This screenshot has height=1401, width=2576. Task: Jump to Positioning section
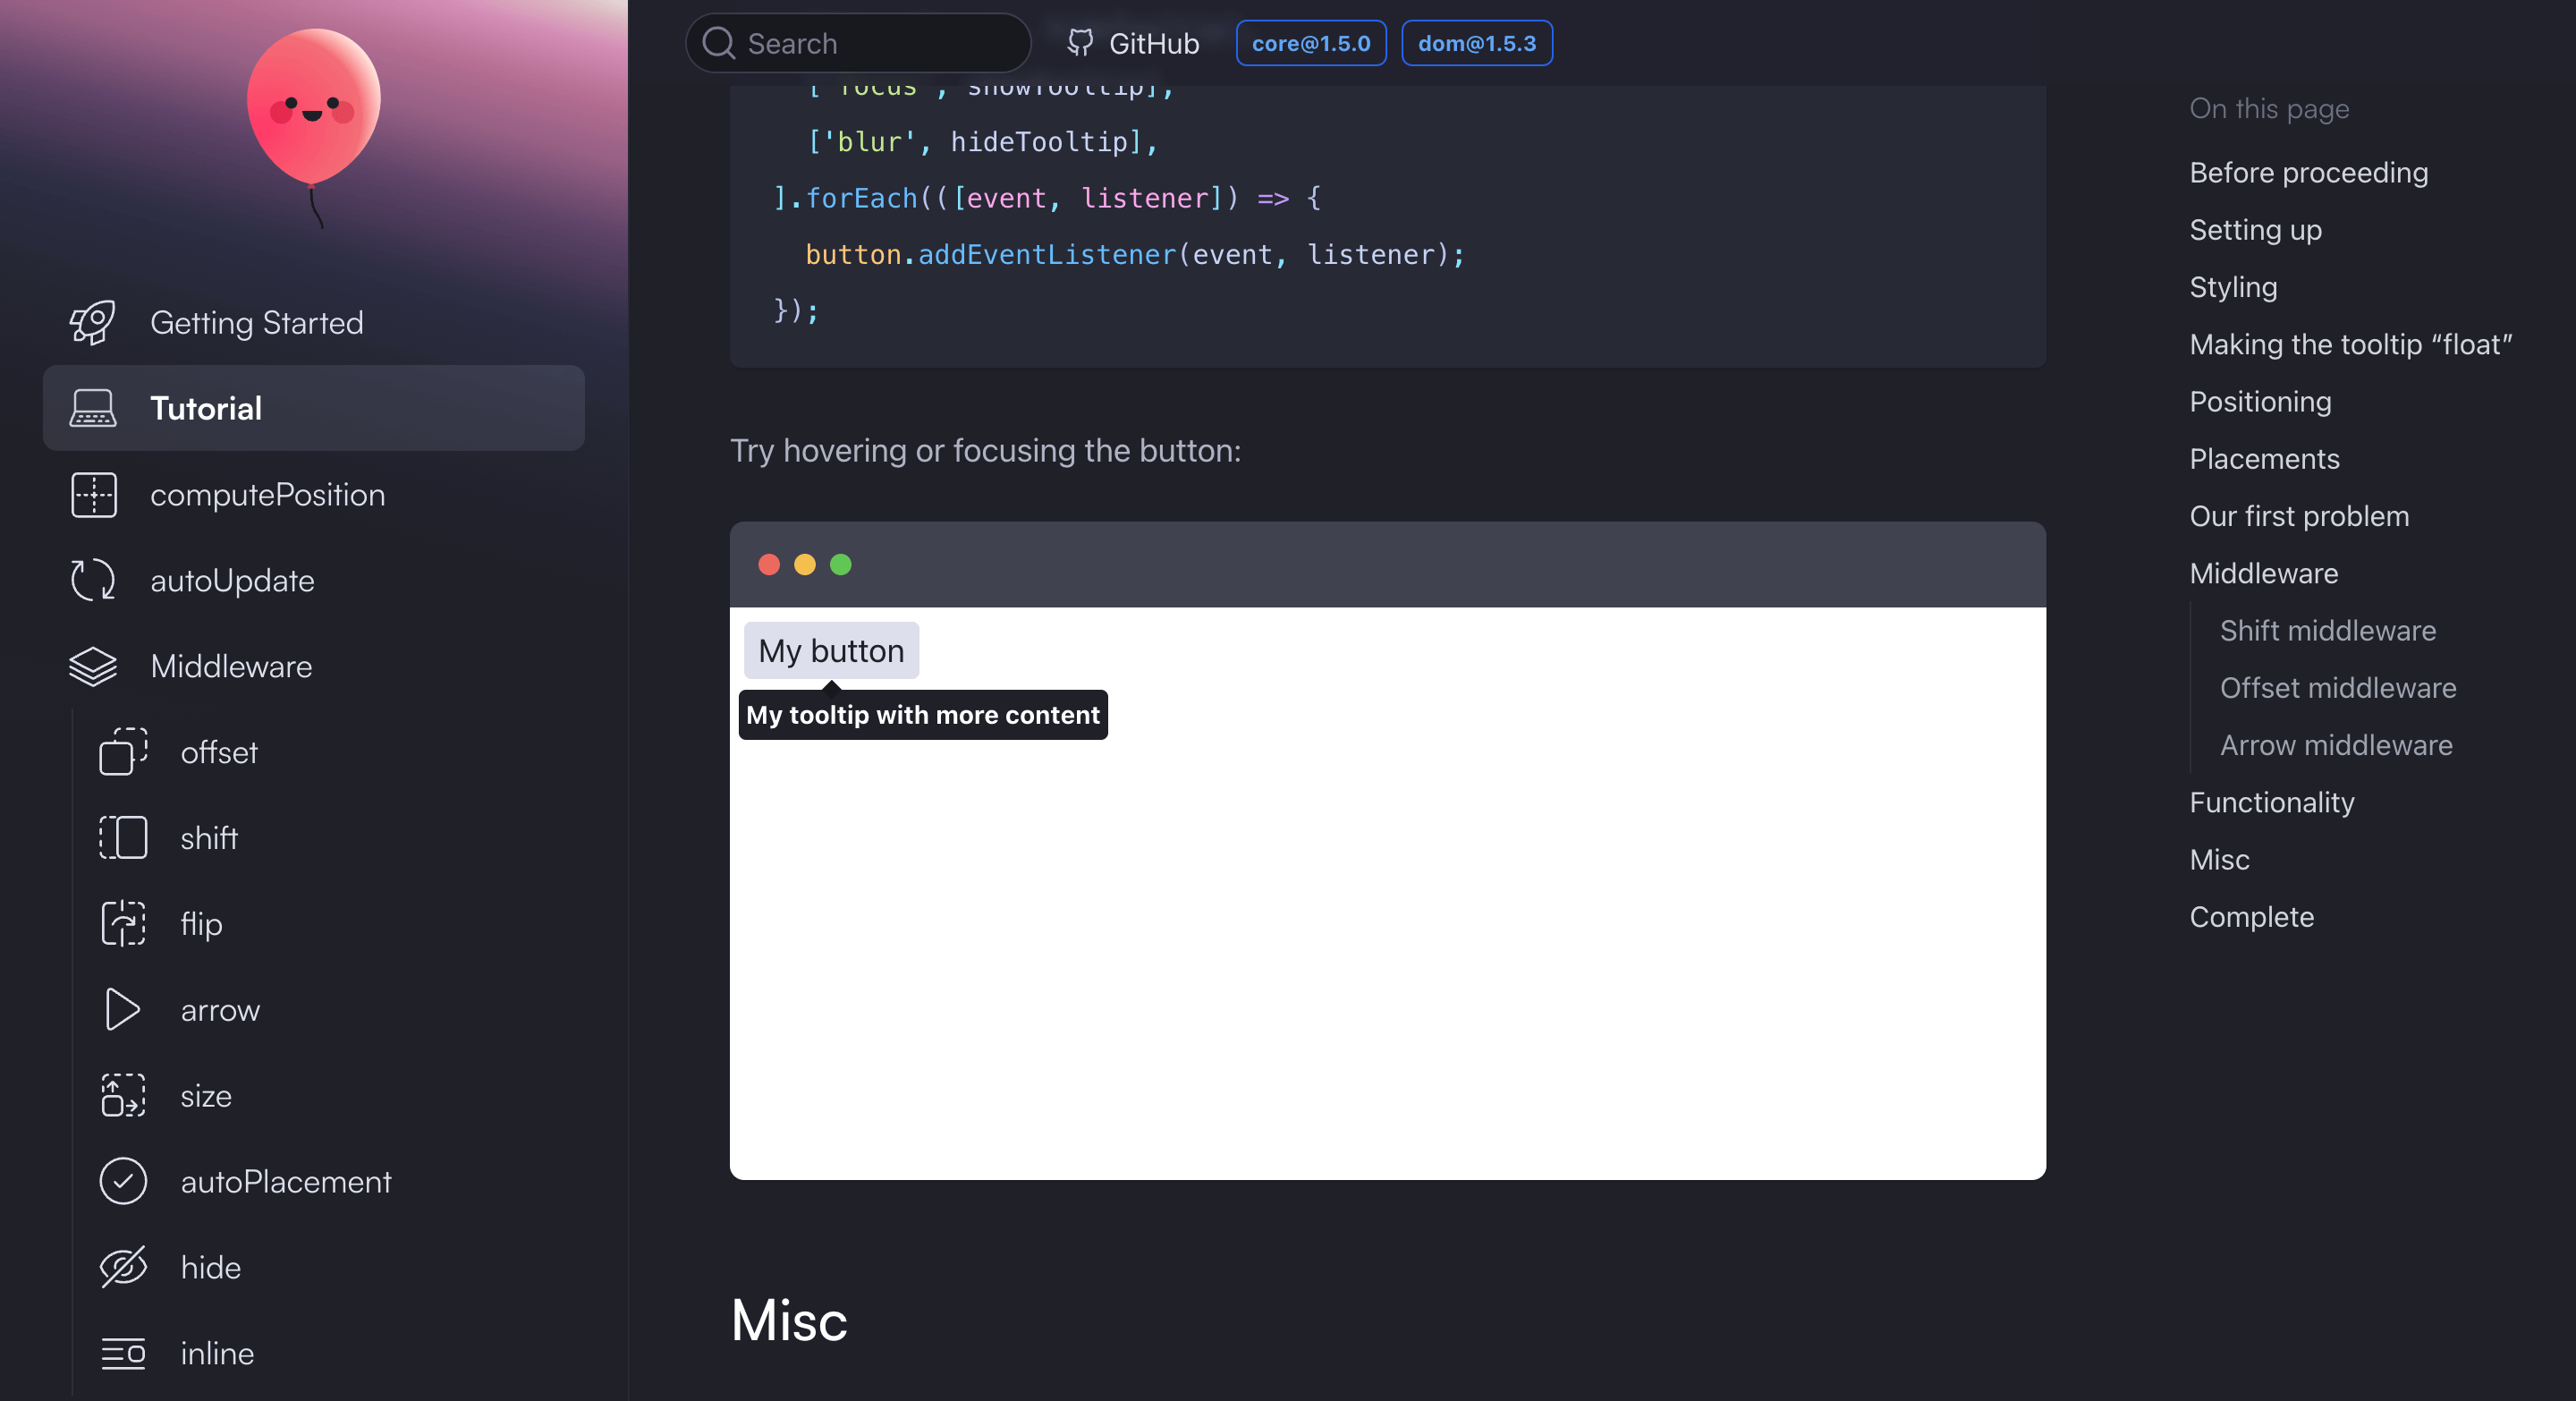point(2260,401)
